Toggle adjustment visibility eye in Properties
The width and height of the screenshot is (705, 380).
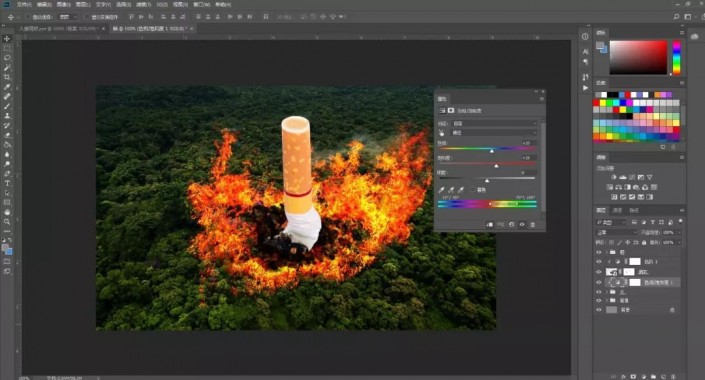click(x=522, y=224)
